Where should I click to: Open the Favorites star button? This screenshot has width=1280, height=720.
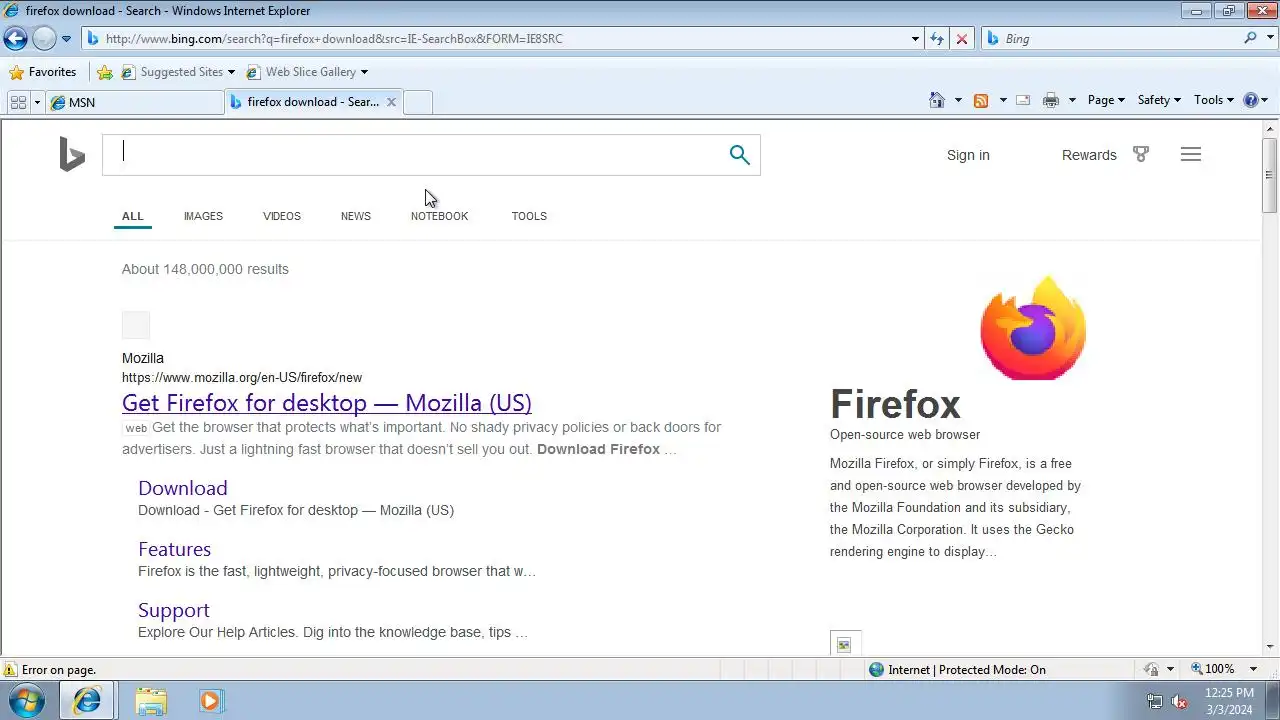click(43, 72)
